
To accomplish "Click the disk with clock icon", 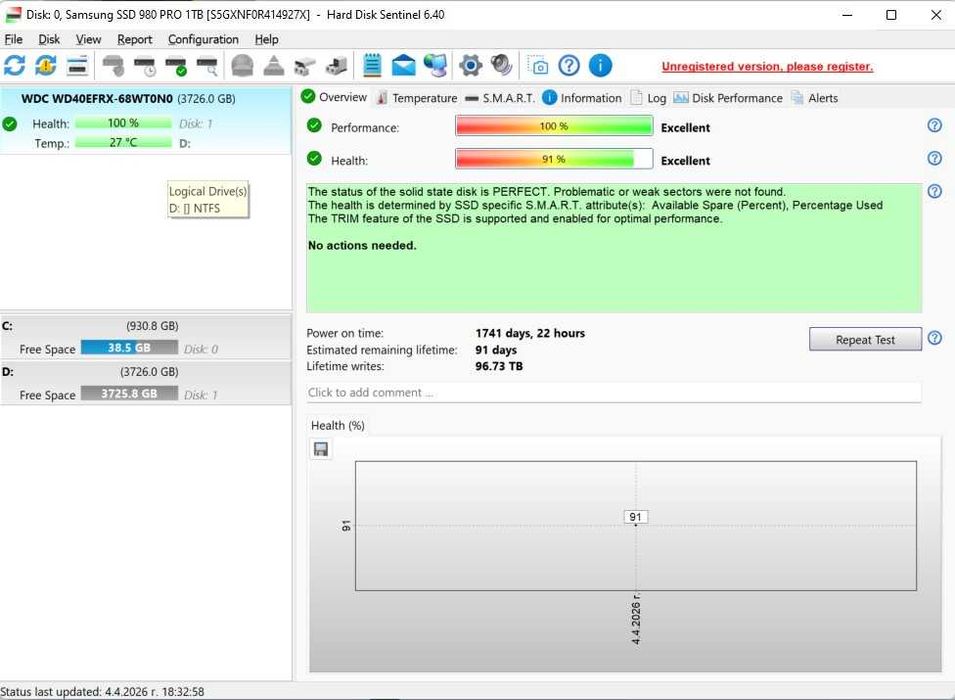I will click(145, 65).
